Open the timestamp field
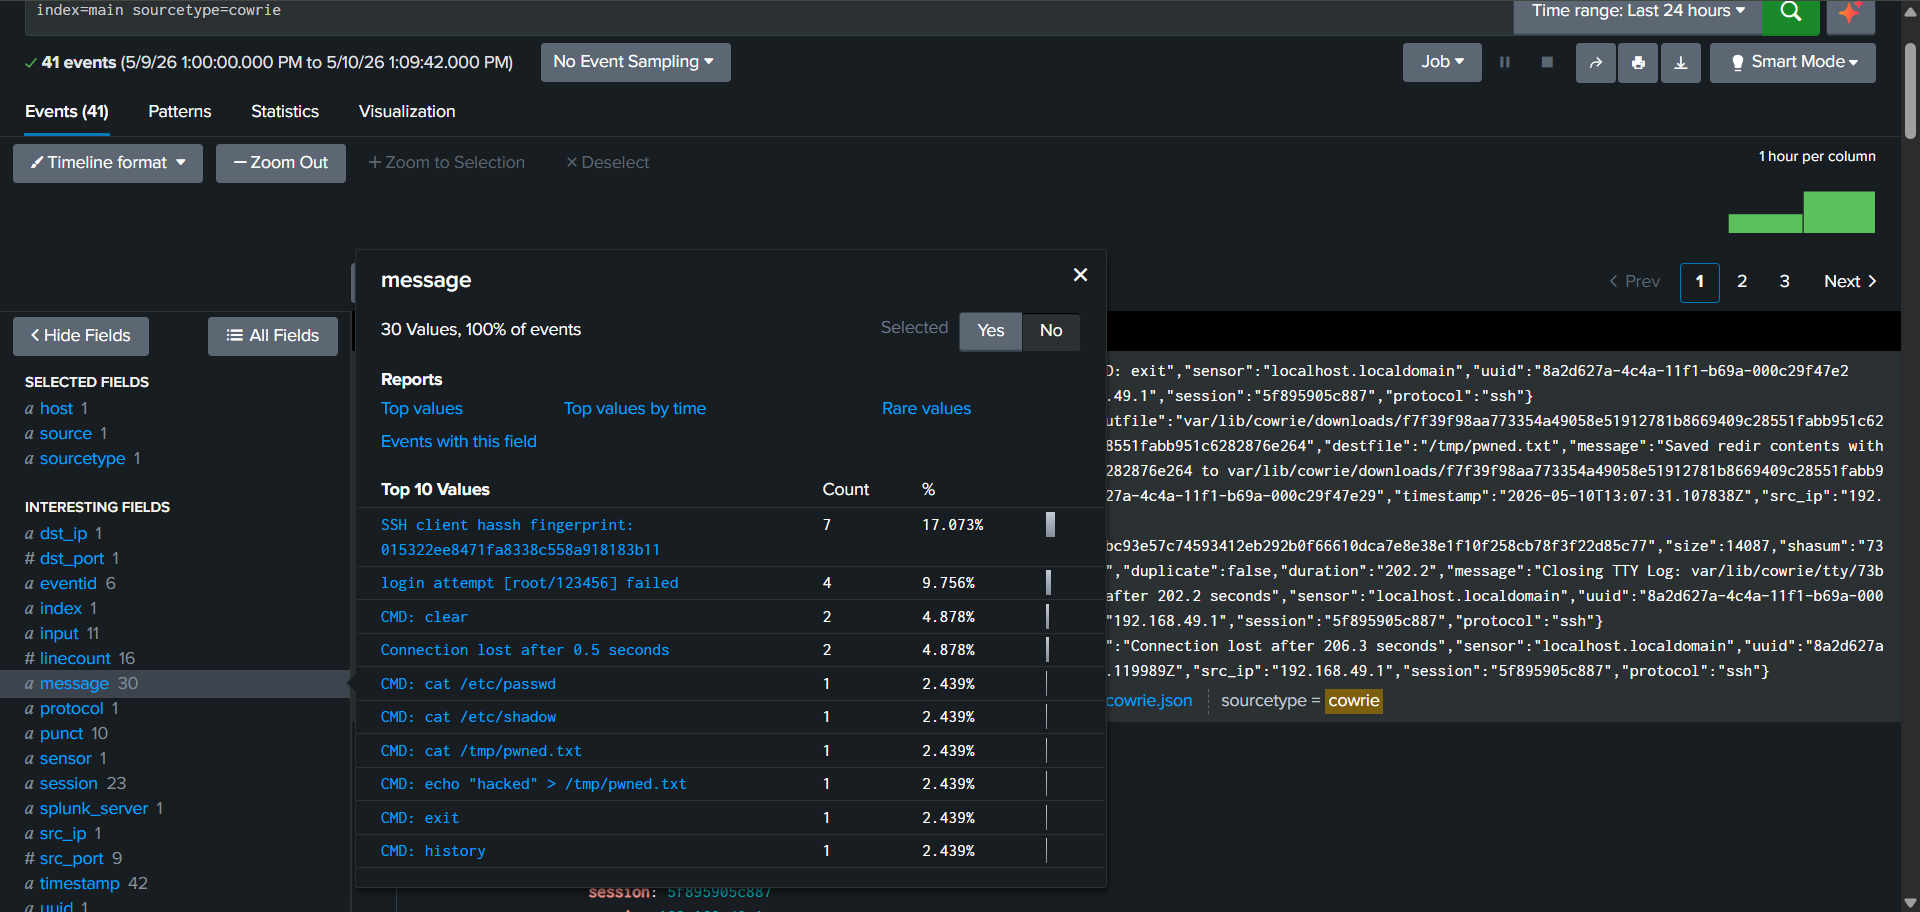Screen dimensions: 1920x912 [80, 884]
